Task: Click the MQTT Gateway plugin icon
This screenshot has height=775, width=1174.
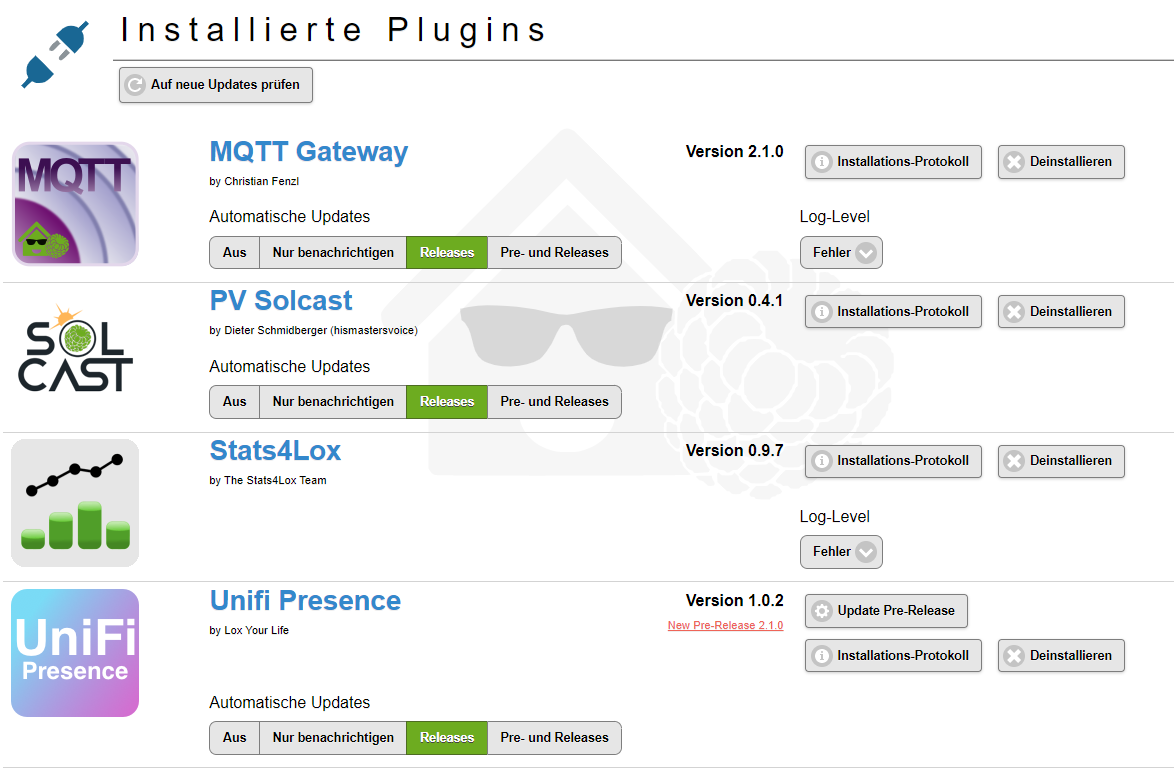Action: click(75, 204)
